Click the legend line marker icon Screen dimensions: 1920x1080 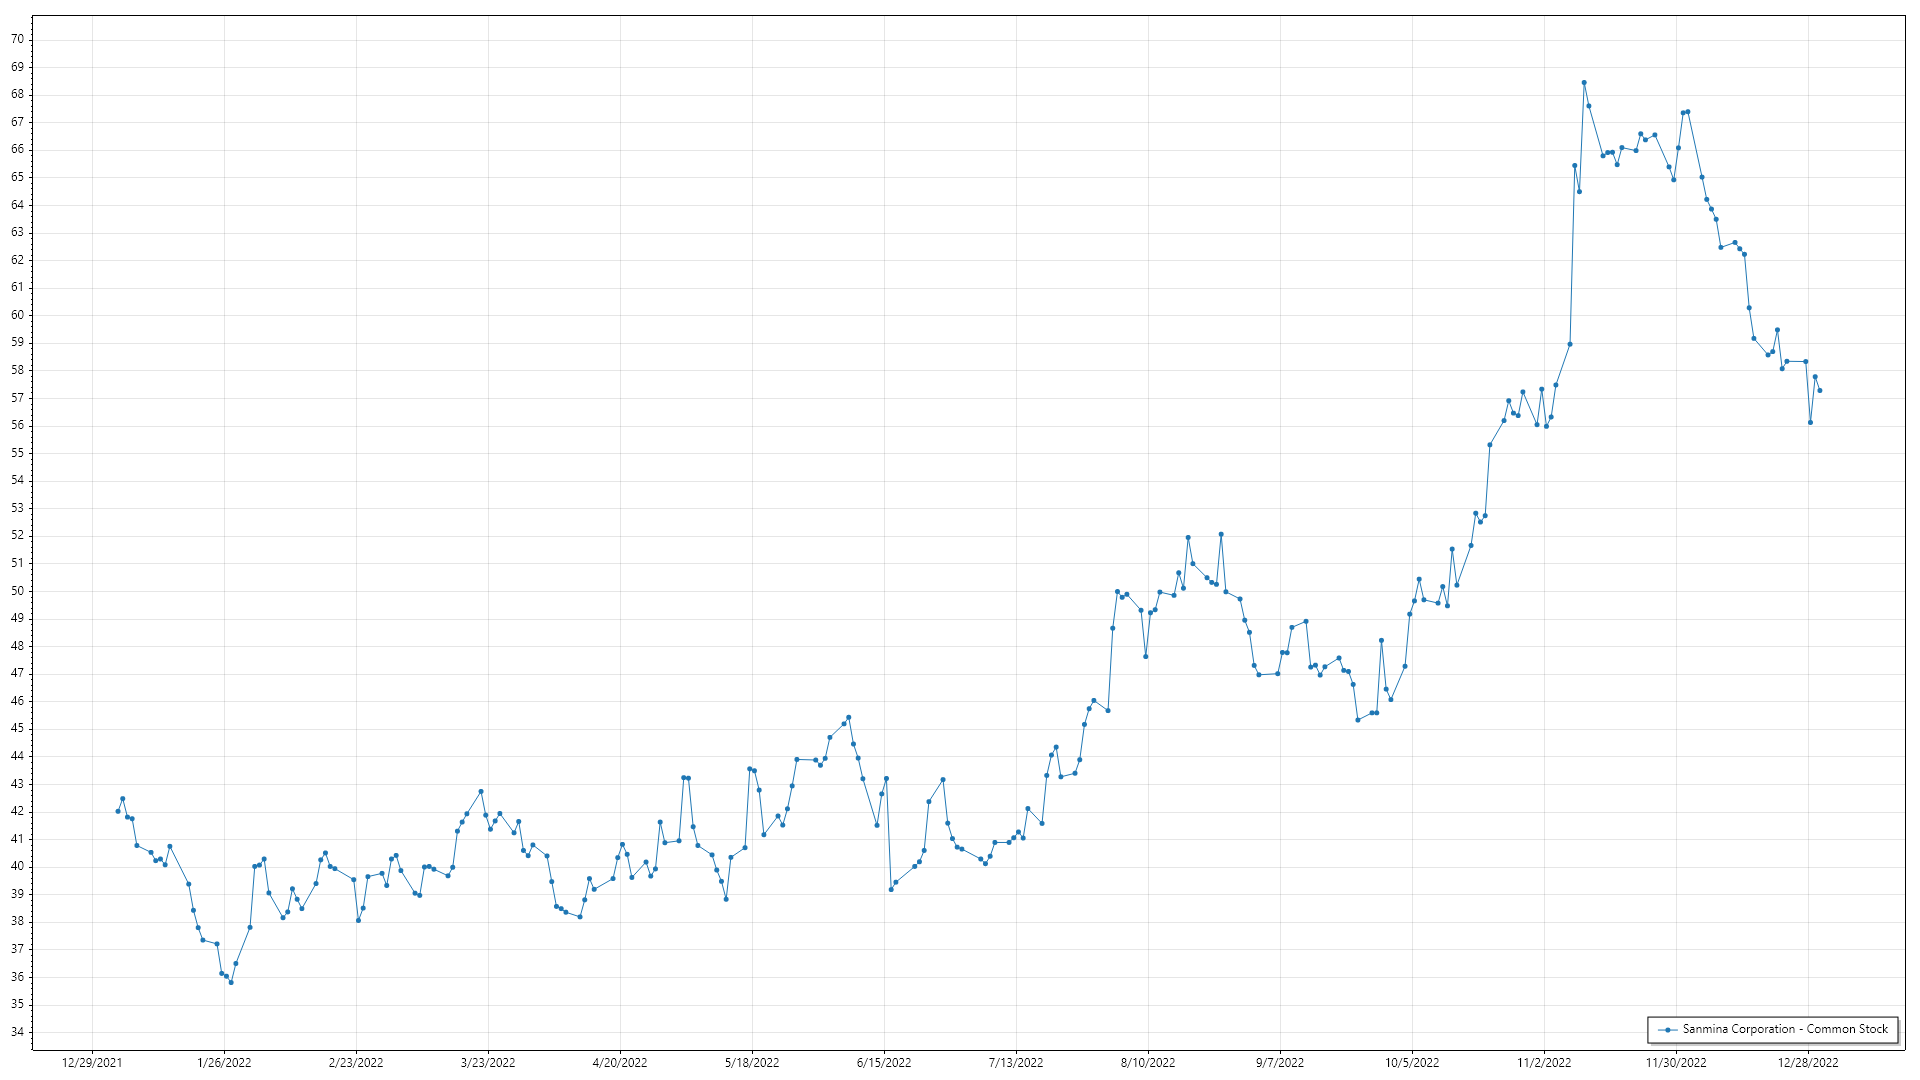tap(1667, 1030)
